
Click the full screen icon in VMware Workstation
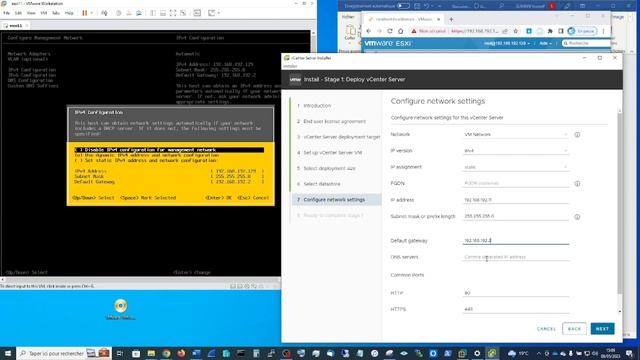coord(173,13)
